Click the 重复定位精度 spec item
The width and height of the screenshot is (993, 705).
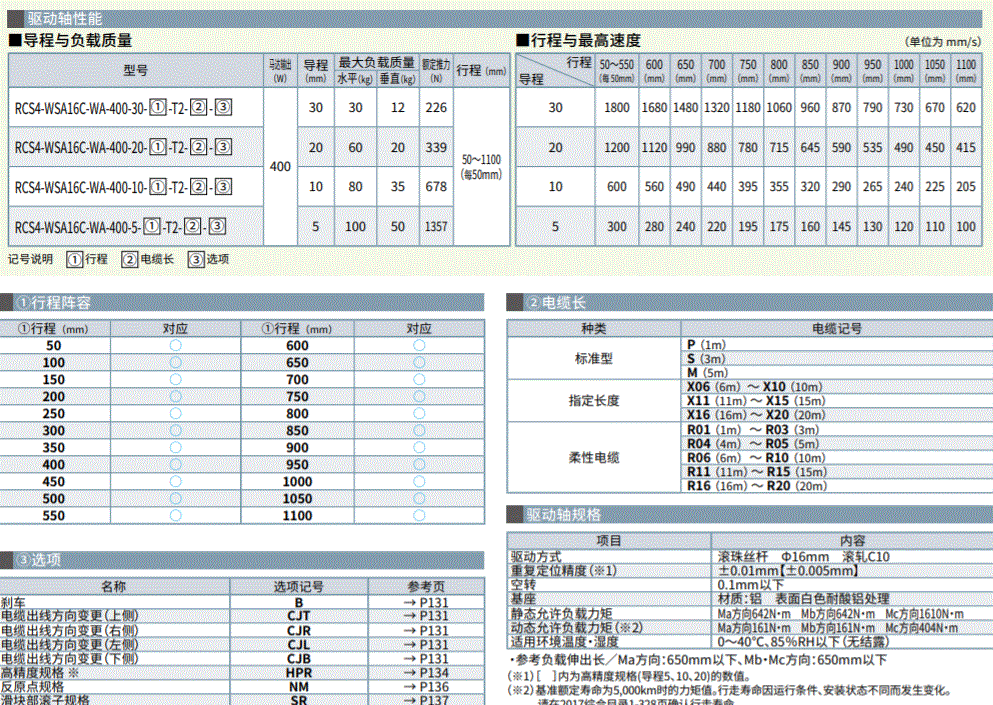[564, 571]
